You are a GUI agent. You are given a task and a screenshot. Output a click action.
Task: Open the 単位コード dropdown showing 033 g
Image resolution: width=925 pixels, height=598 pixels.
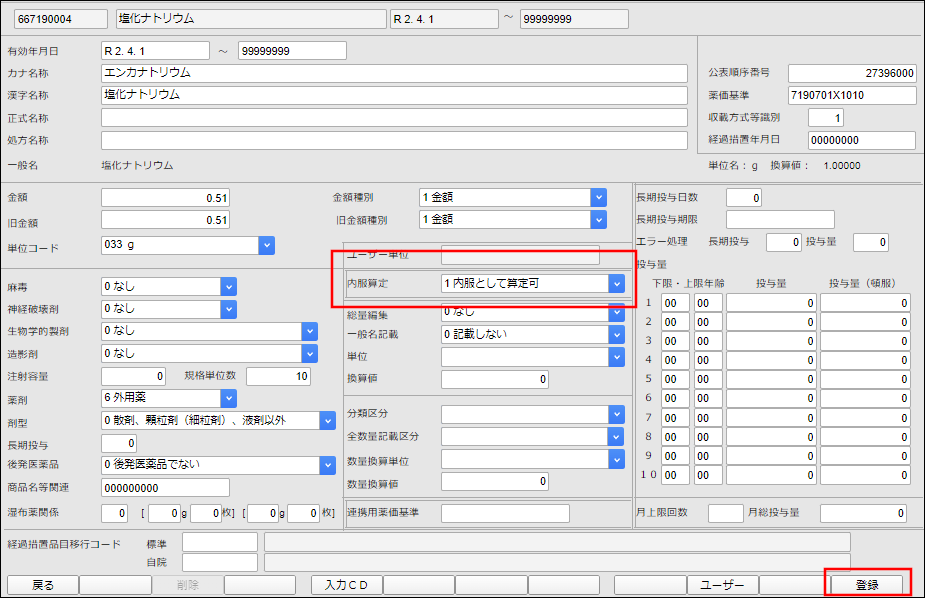[267, 245]
